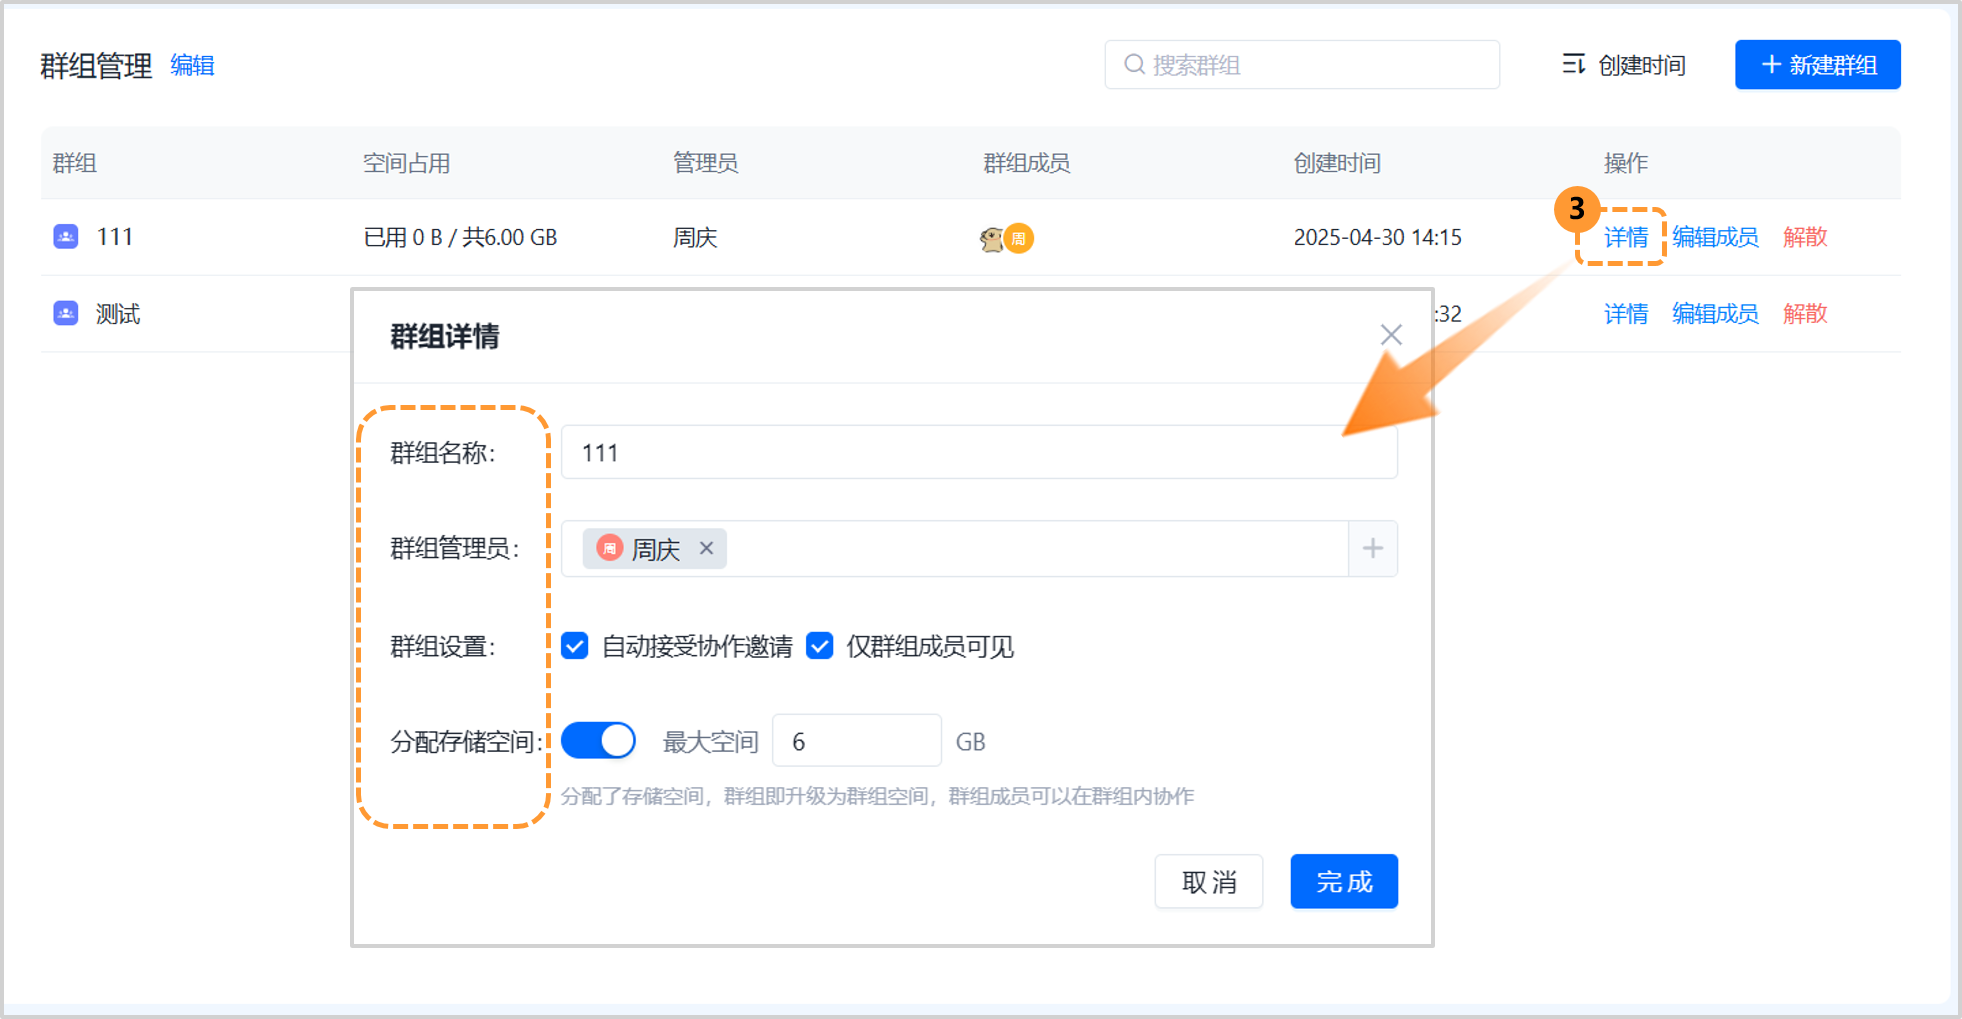Remove admin 周庆 via the tag's × icon
1962x1019 pixels.
[706, 548]
